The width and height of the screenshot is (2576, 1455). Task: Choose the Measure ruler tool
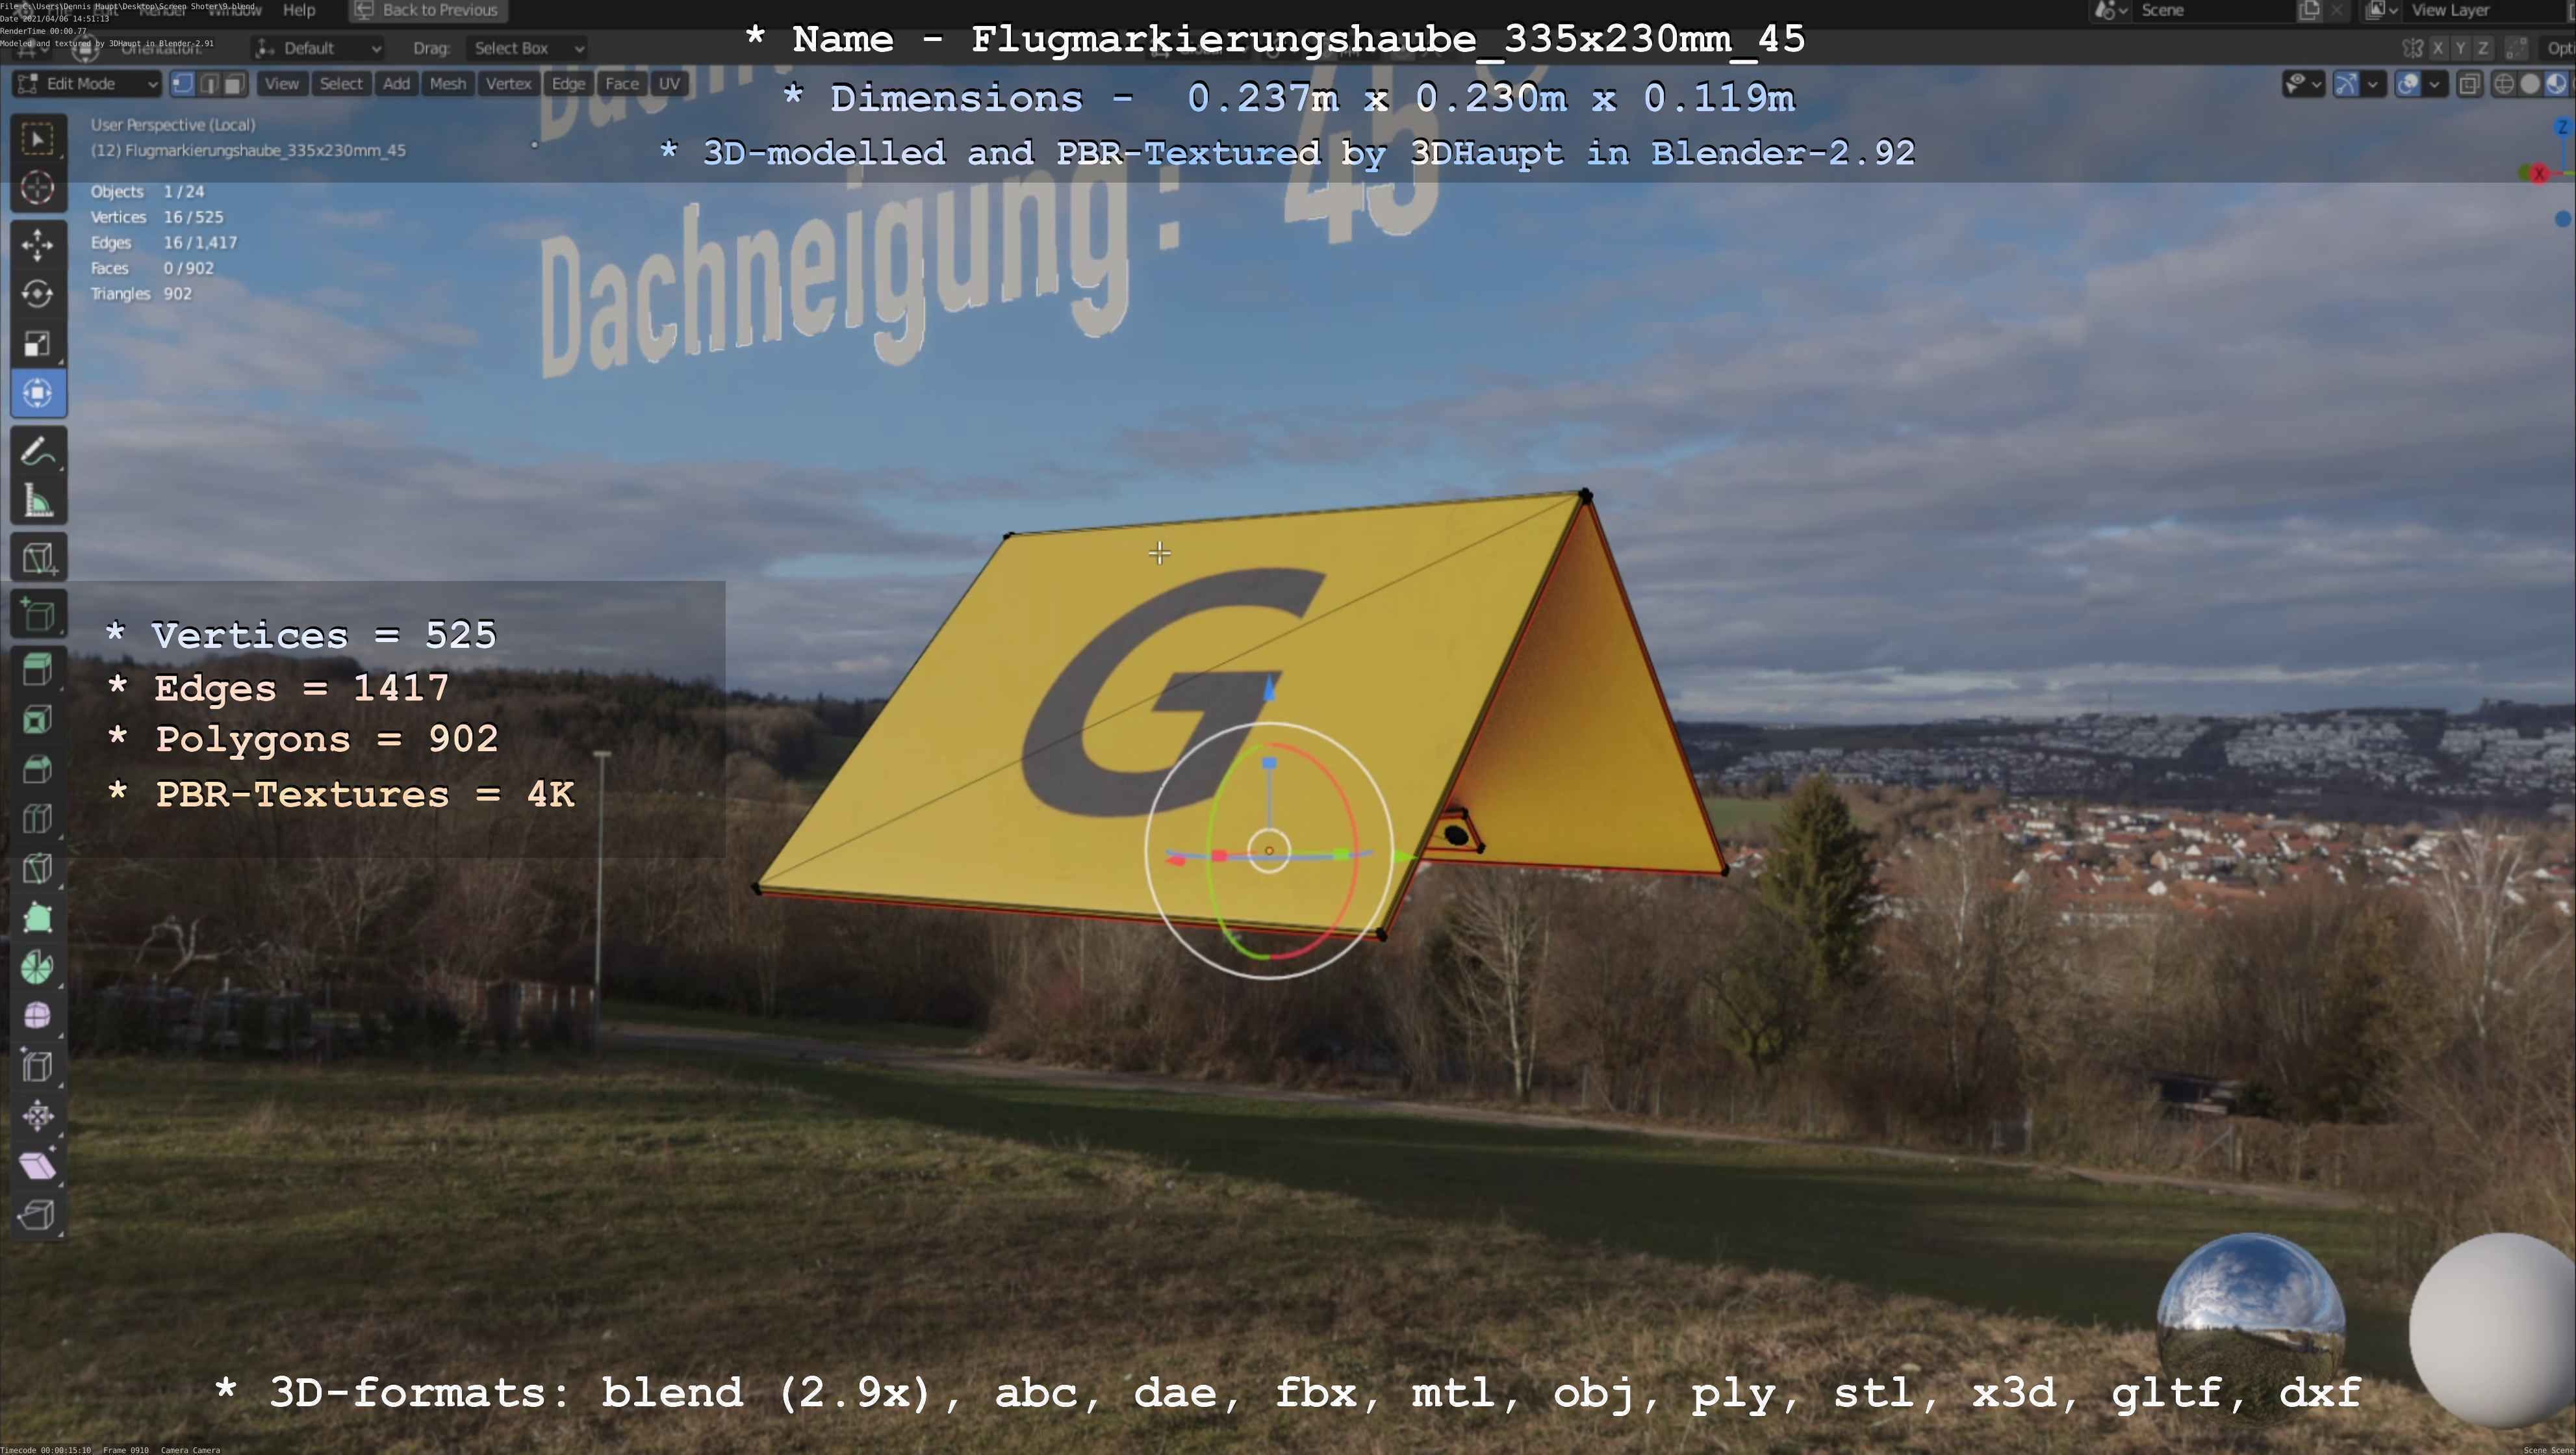click(x=38, y=501)
